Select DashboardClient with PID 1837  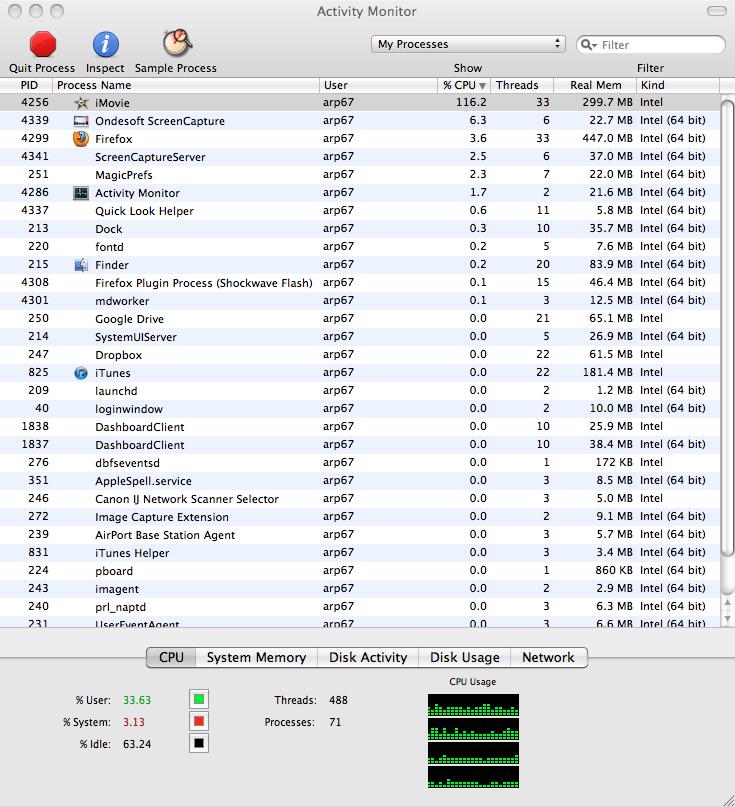[x=360, y=445]
